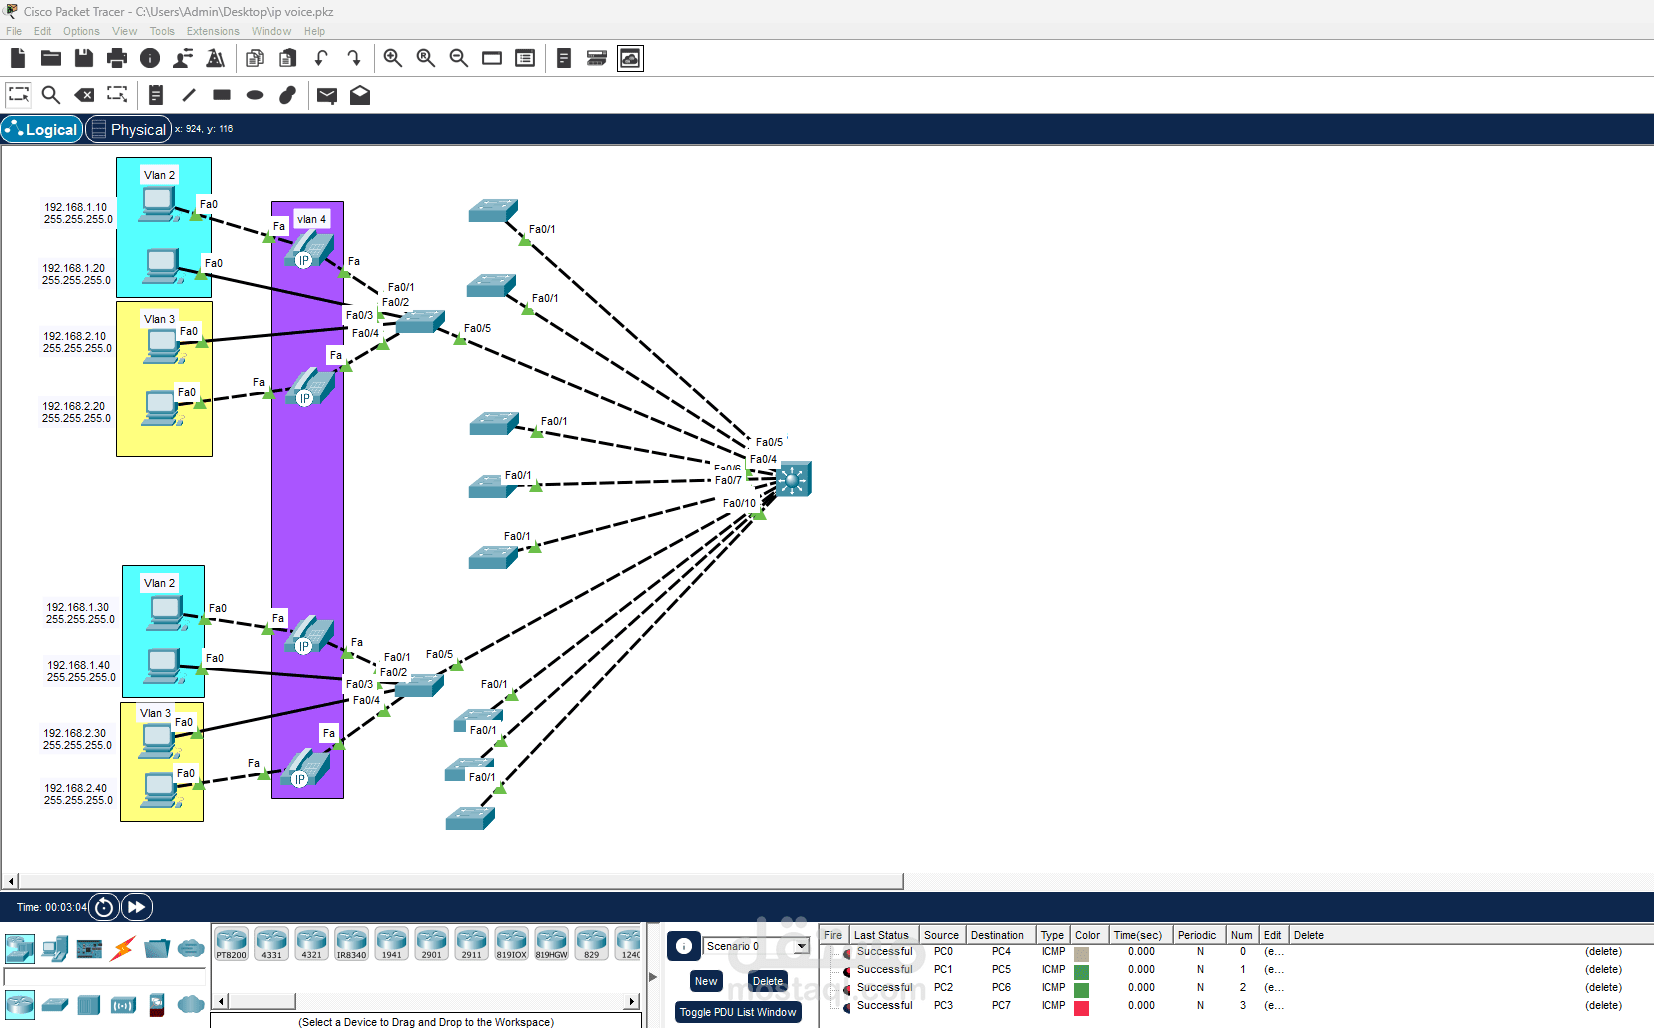Click the red ICMP color swatch
Viewport: 1654px width, 1028px height.
(1081, 1008)
